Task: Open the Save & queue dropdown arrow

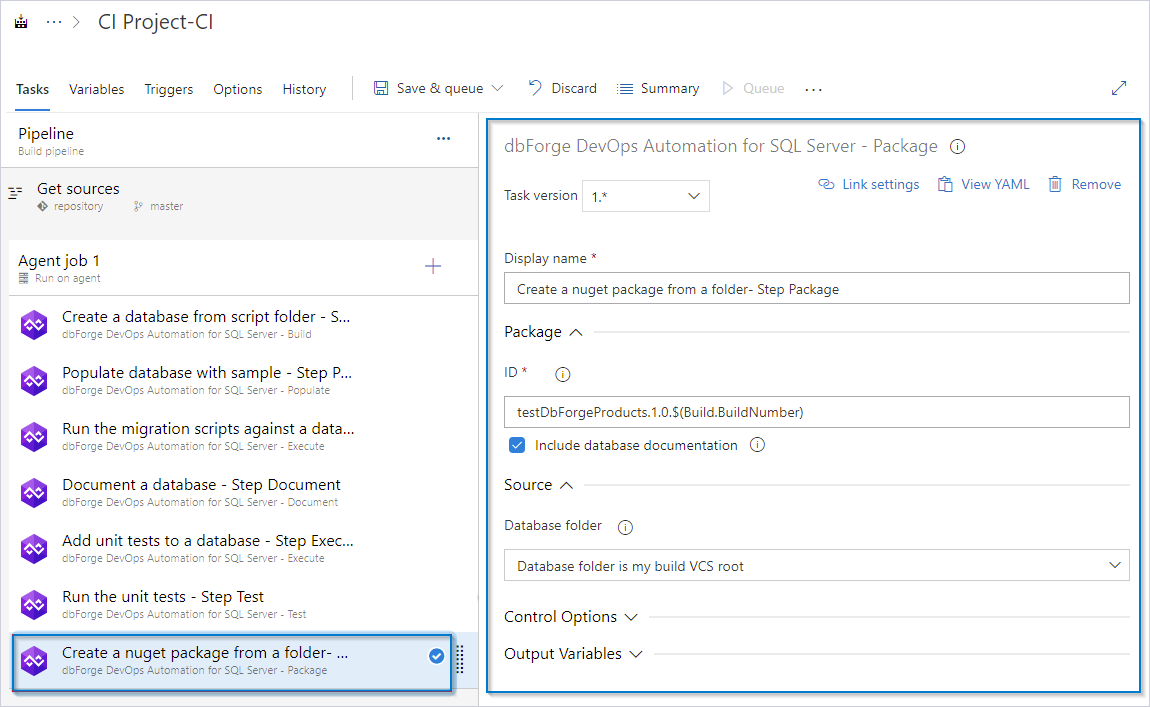Action: pos(497,88)
